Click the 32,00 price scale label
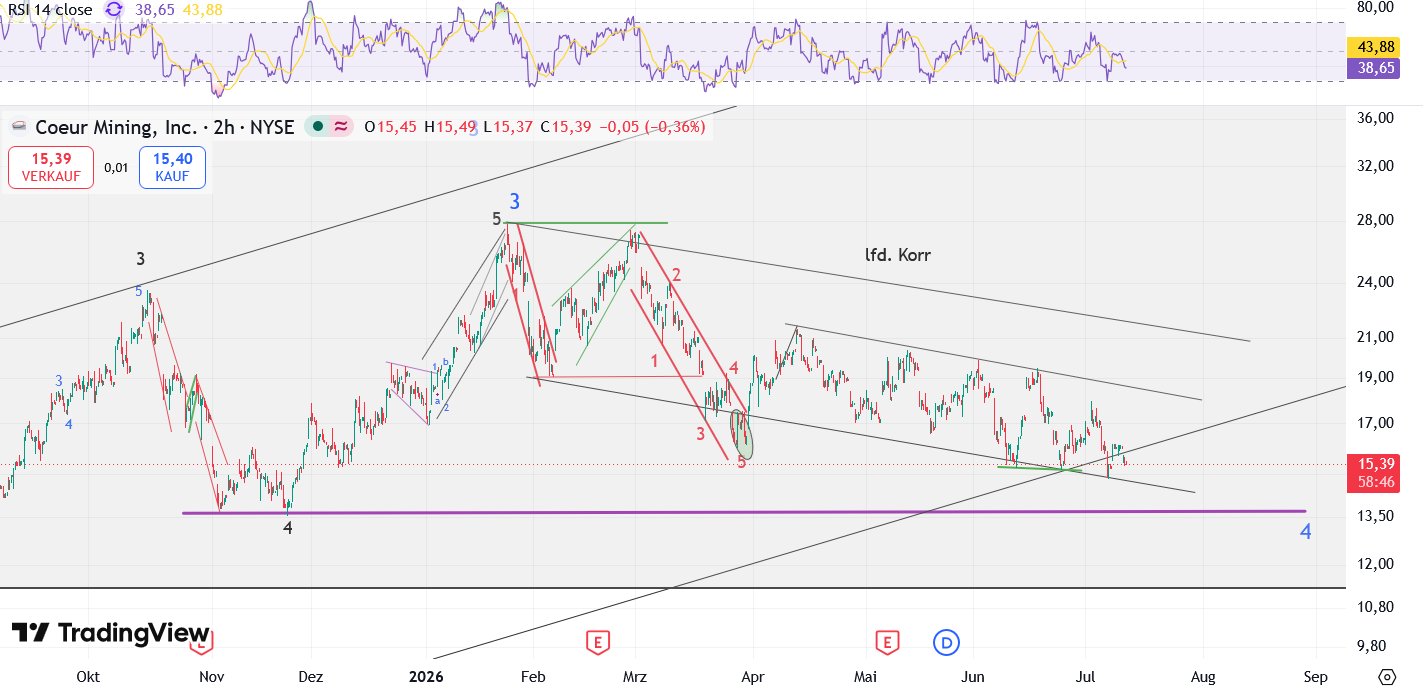Screen dimensions: 1423x692 pyautogui.click(x=1376, y=166)
